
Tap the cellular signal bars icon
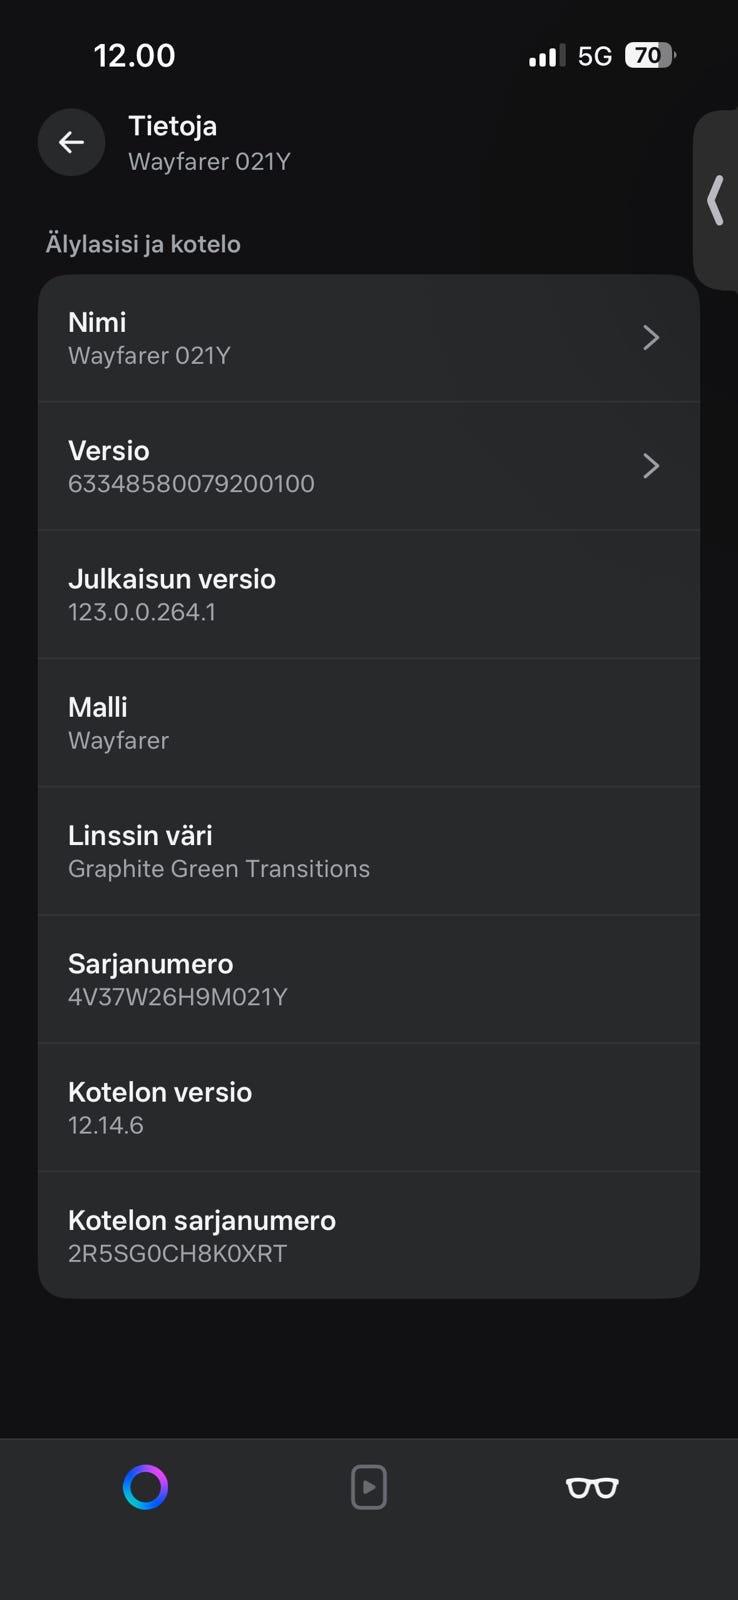546,57
